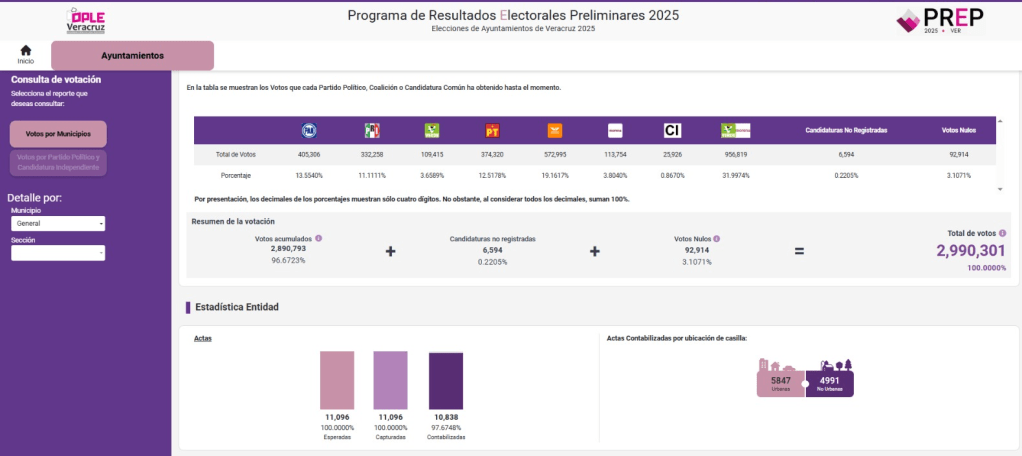Click the OPLE Veracruz logo
Viewport: 1022px width, 456px height.
coord(85,19)
